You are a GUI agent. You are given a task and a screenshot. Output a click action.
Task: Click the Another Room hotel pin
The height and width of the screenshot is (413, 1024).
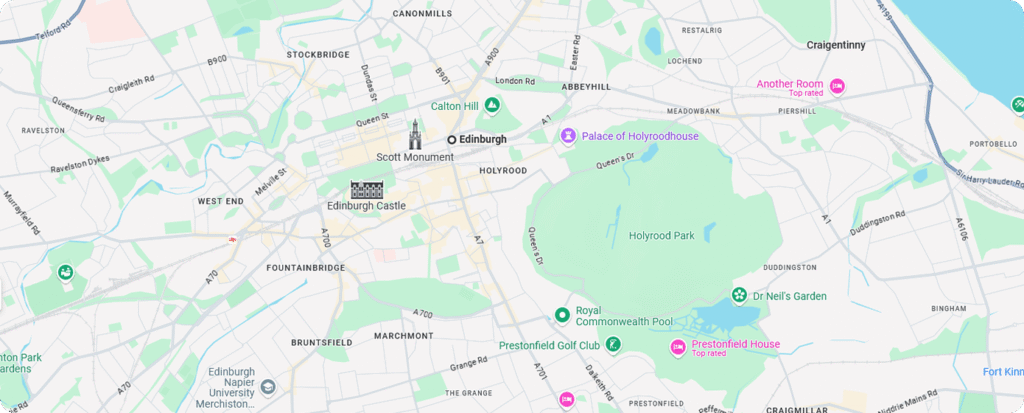click(837, 86)
